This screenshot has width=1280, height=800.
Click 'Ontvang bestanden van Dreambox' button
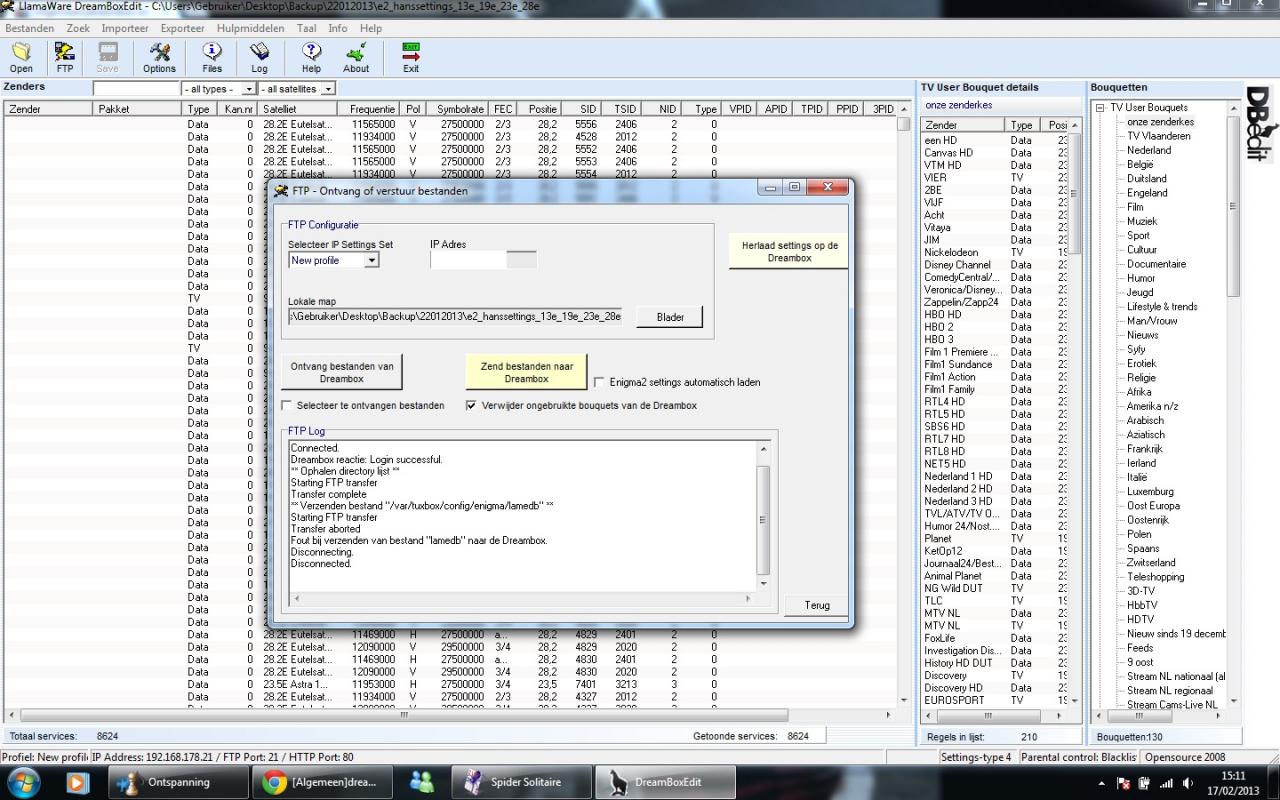[x=342, y=372]
